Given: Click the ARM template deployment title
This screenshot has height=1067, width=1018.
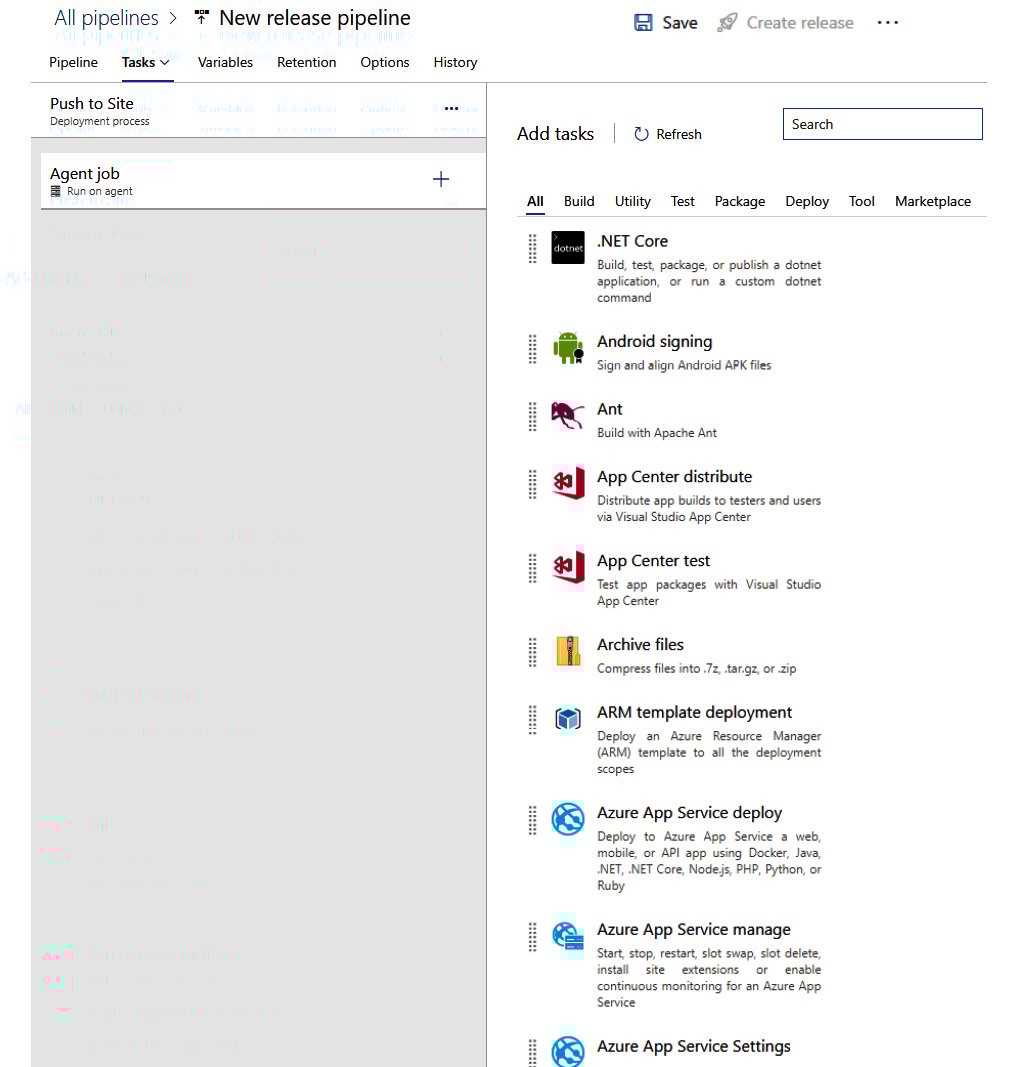Looking at the screenshot, I should (x=694, y=712).
